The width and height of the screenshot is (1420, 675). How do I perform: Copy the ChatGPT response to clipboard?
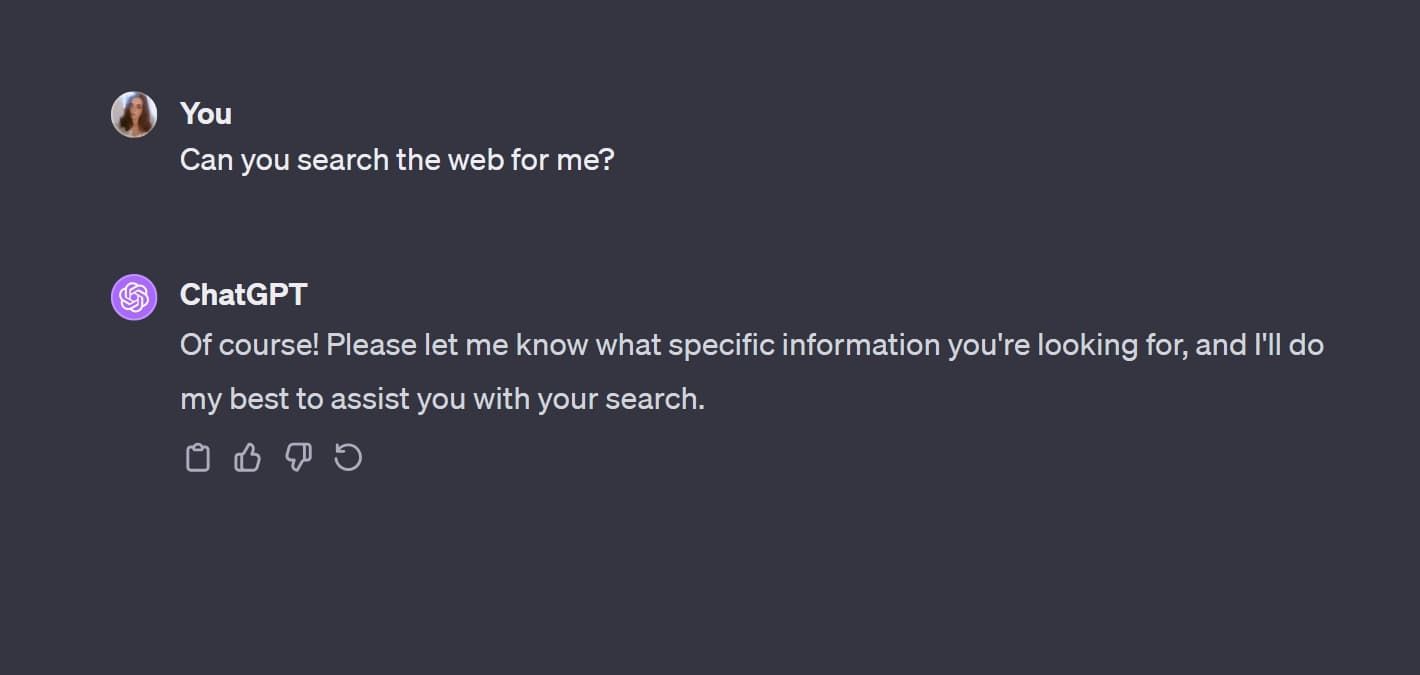198,458
